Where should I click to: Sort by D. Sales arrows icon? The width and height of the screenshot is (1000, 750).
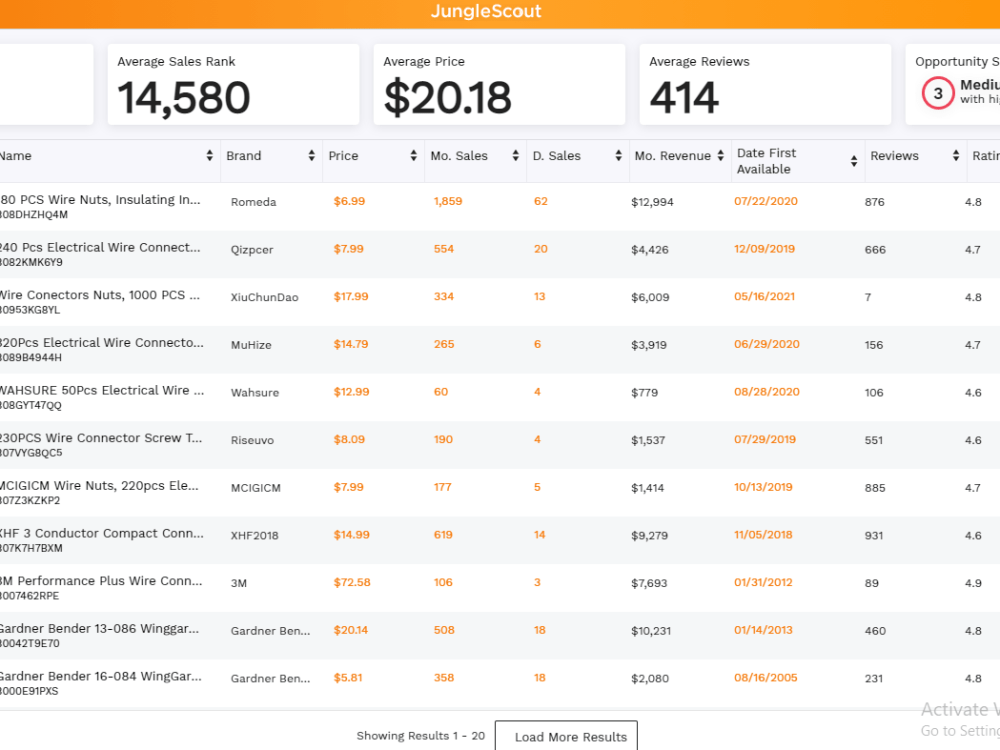tap(618, 156)
